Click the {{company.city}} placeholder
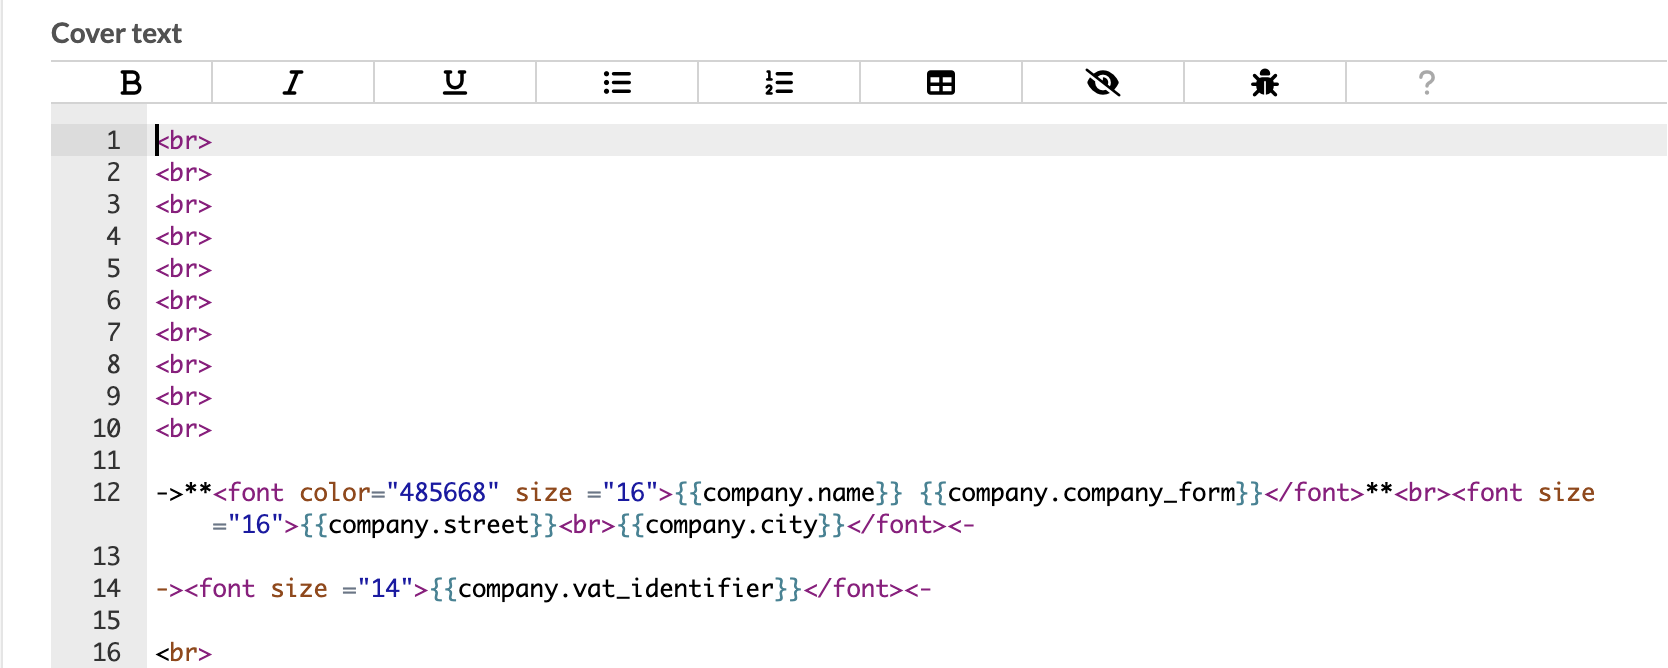The width and height of the screenshot is (1668, 668). coord(731,525)
